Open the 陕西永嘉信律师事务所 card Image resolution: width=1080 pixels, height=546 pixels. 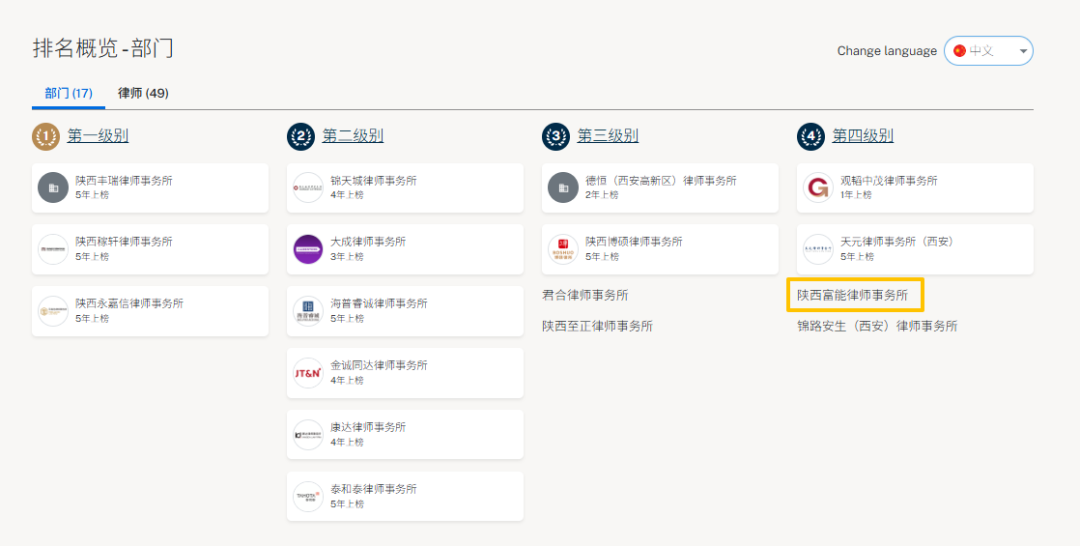[150, 310]
